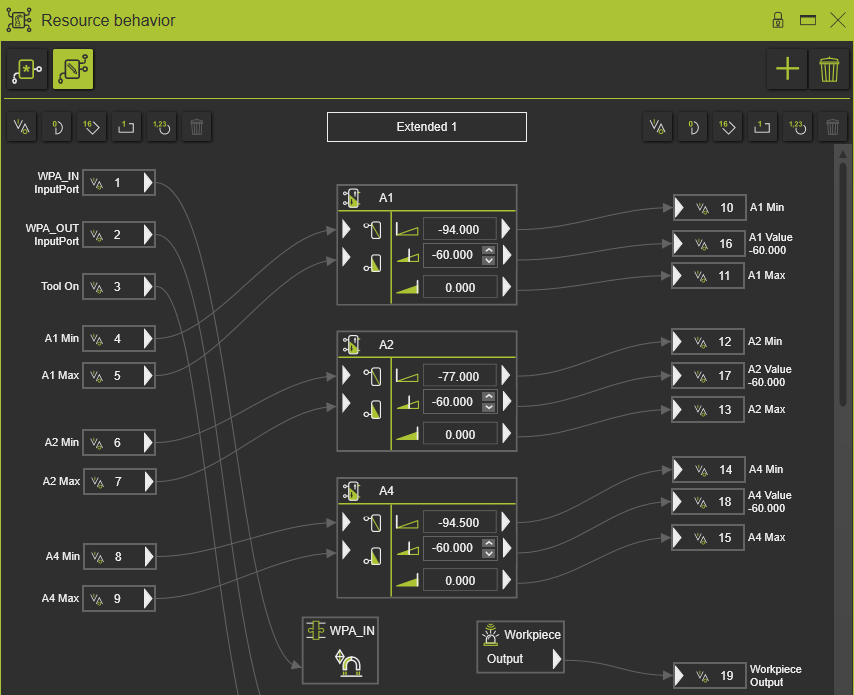Click the vertical scrollbar on the right
Viewport: 854px width, 695px height.
point(841,280)
